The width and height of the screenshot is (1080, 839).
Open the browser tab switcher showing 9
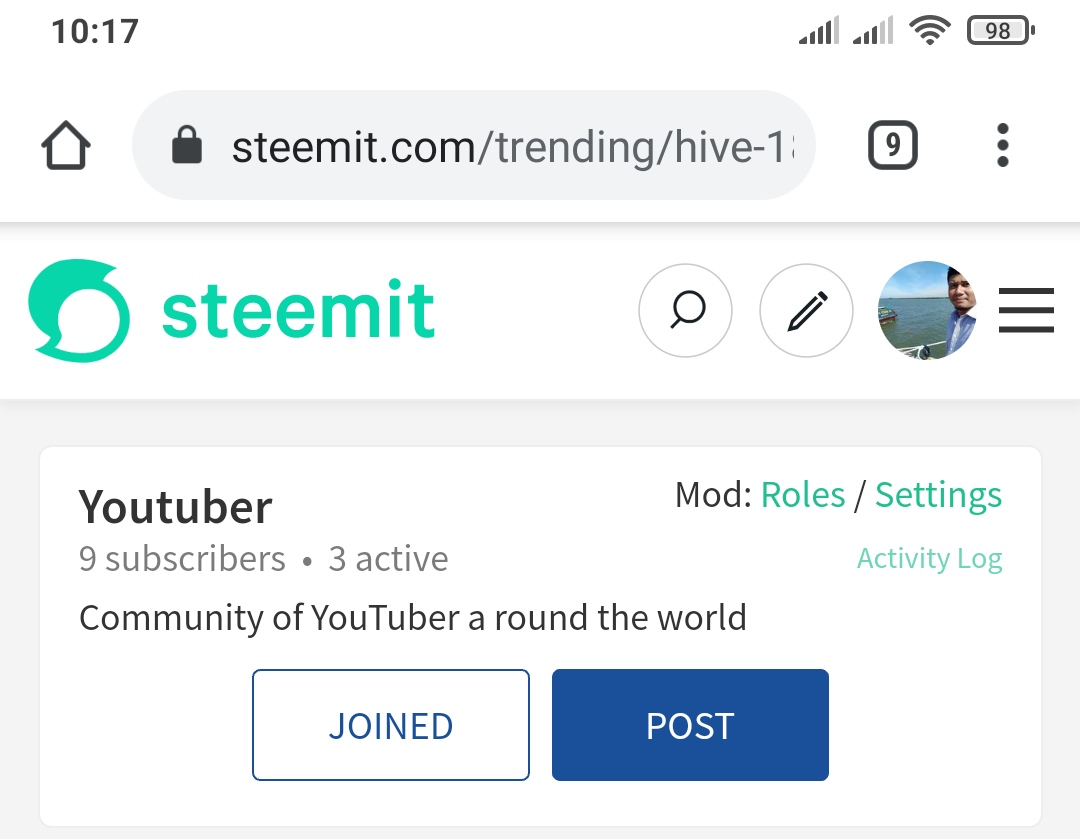coord(893,145)
